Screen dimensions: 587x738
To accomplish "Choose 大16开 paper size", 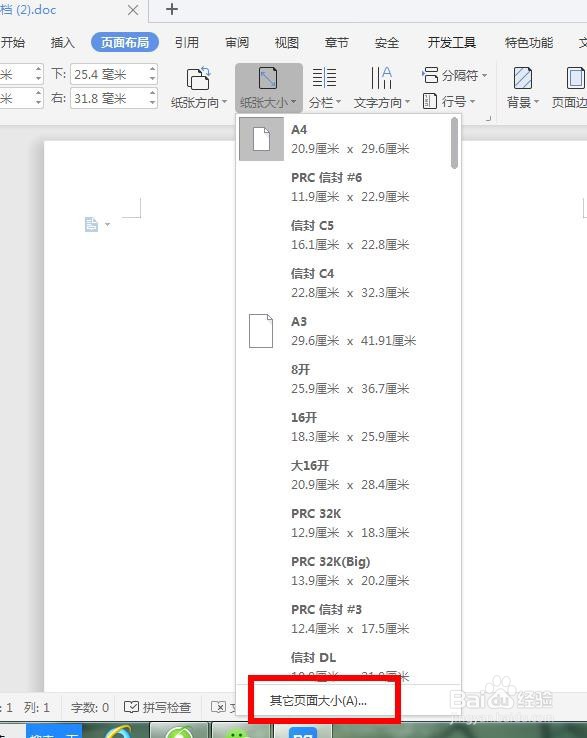I will pyautogui.click(x=344, y=475).
